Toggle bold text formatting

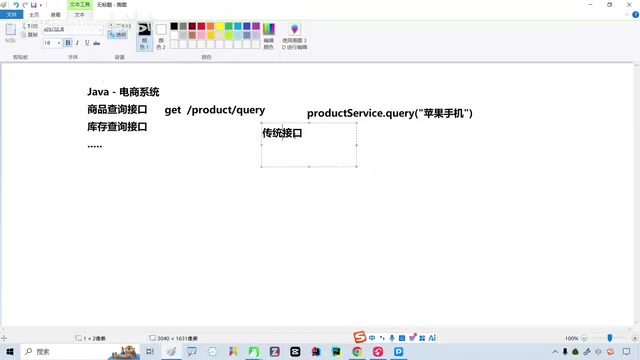click(68, 43)
